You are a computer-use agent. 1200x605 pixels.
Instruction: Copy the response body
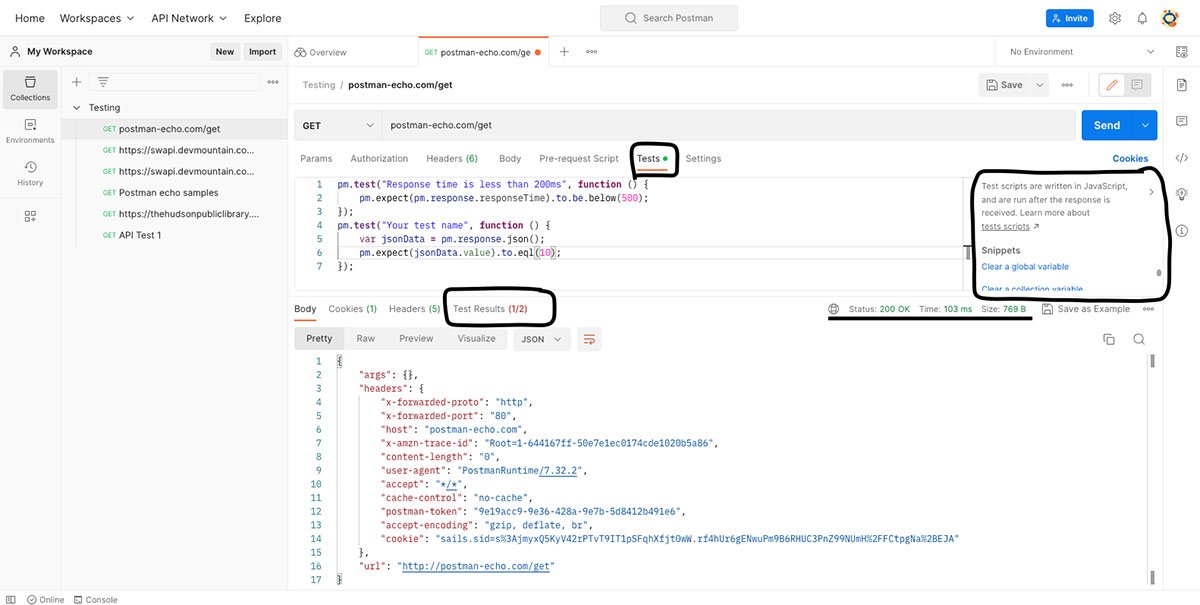coord(1108,338)
